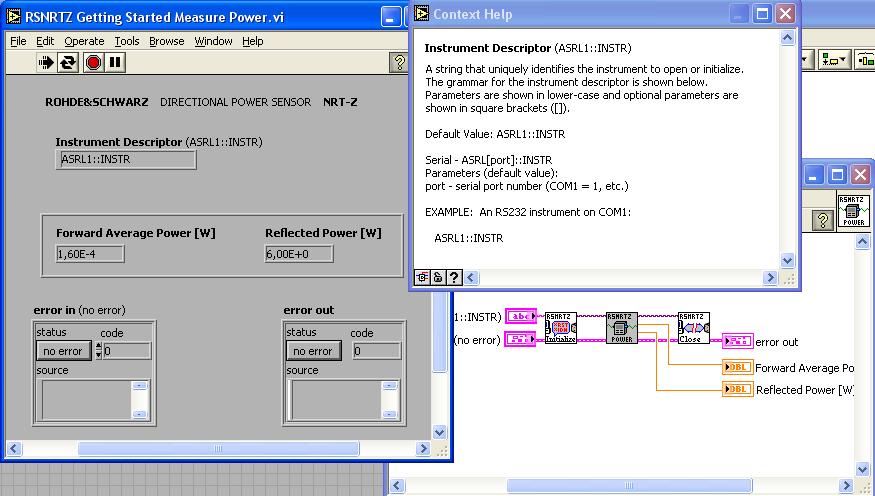Minimize the RSNRTZ front panel window
The width and height of the screenshot is (875, 496).
click(x=391, y=17)
